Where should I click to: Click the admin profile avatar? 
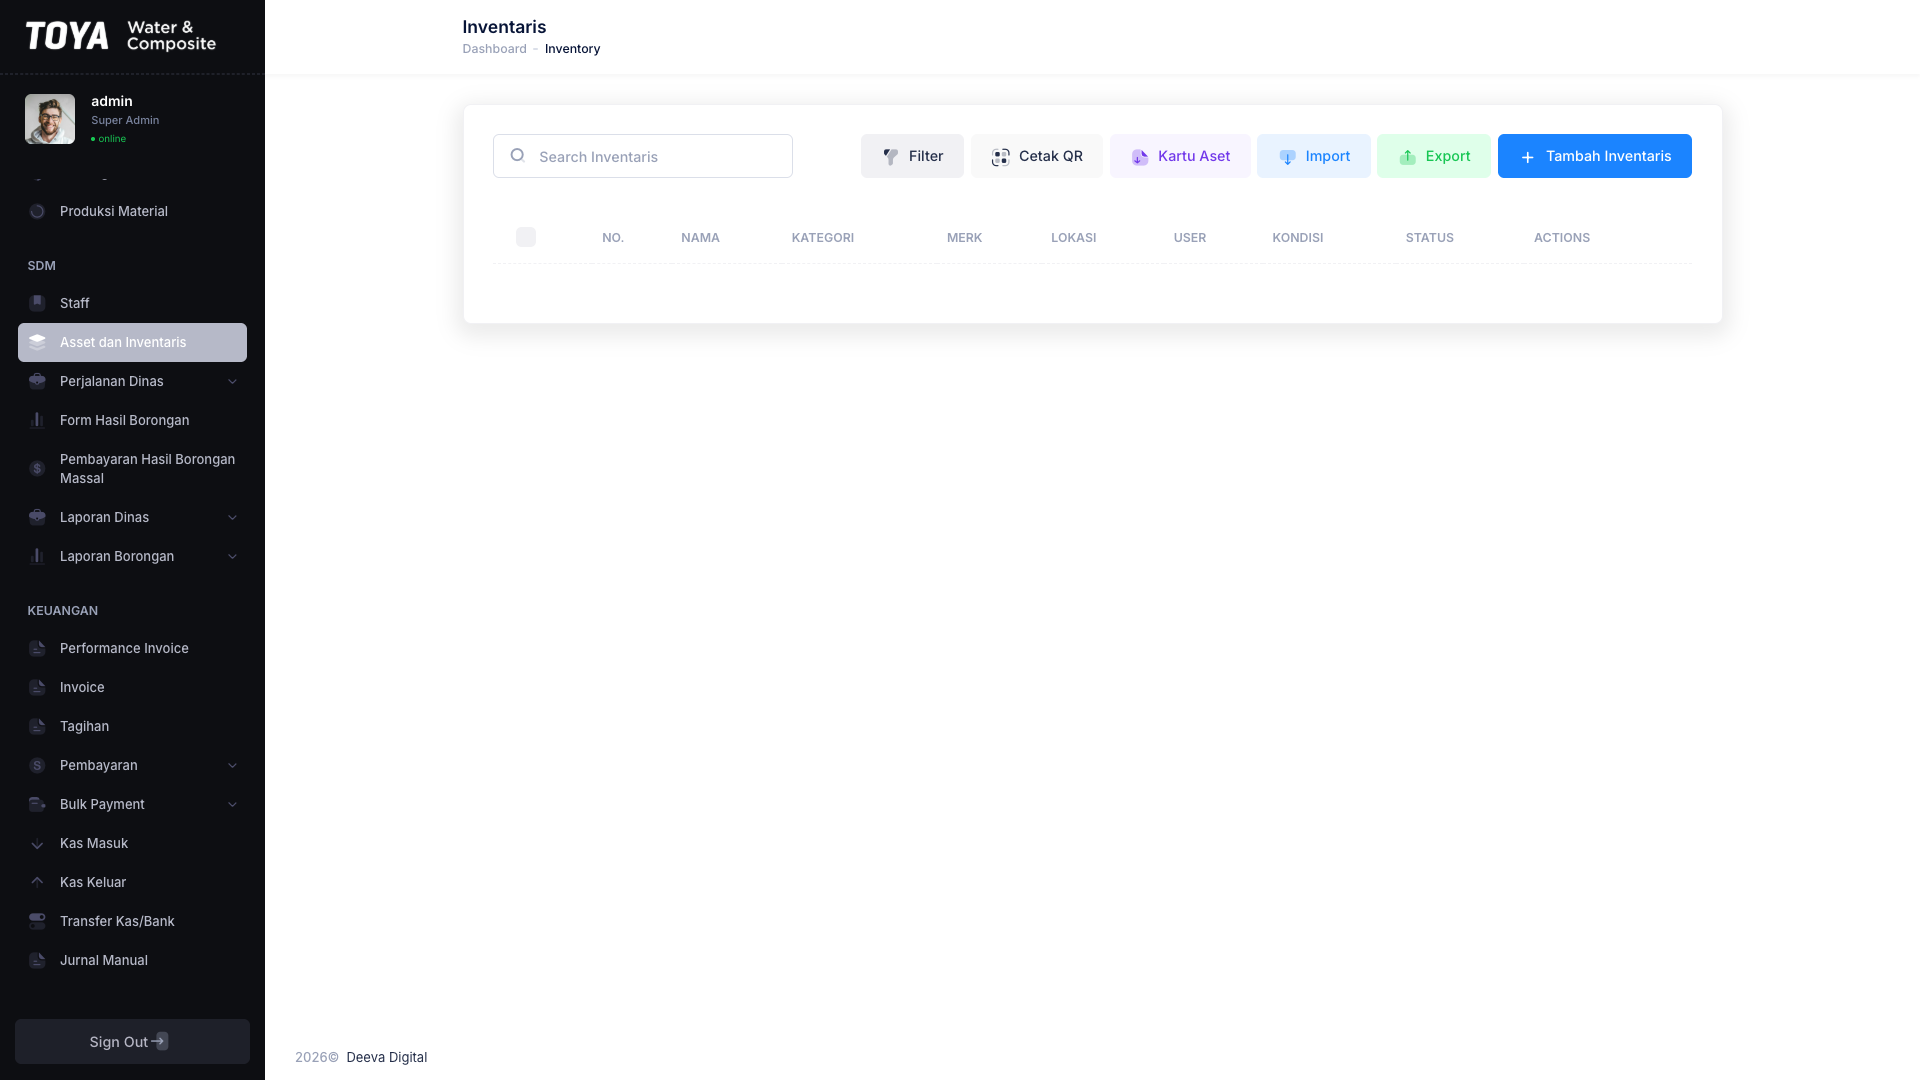(50, 119)
